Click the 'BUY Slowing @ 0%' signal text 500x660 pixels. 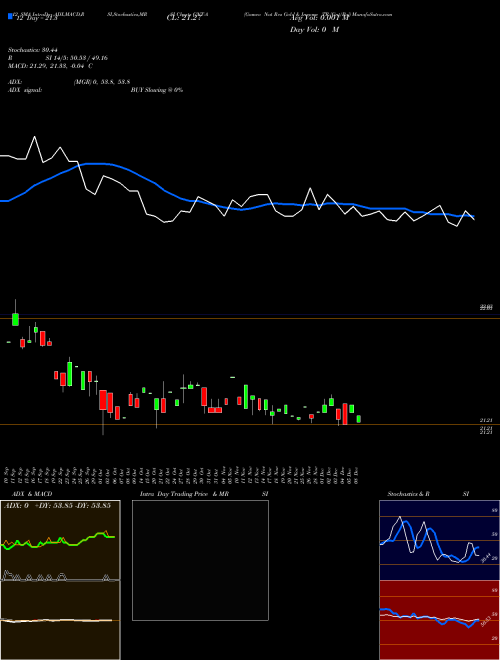tap(157, 90)
